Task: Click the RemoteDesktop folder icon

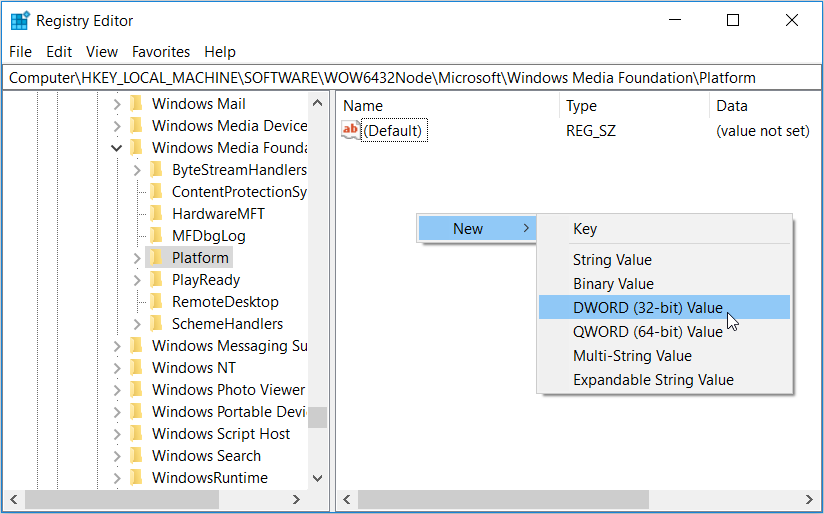Action: [x=156, y=302]
